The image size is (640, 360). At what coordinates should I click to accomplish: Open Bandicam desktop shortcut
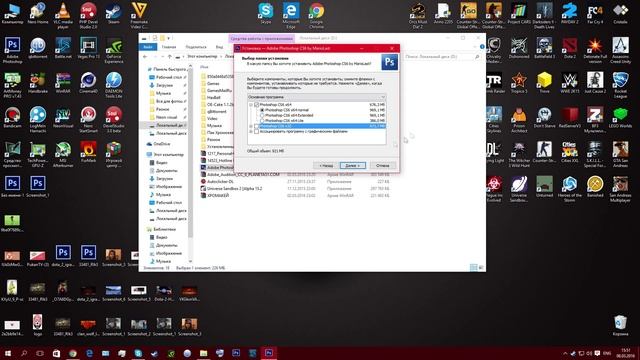click(x=12, y=118)
